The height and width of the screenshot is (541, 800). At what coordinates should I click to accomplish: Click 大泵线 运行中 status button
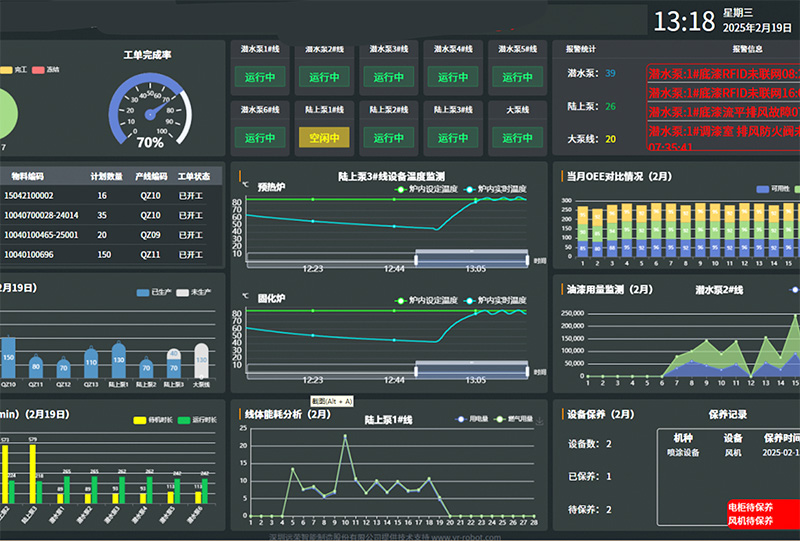point(517,138)
